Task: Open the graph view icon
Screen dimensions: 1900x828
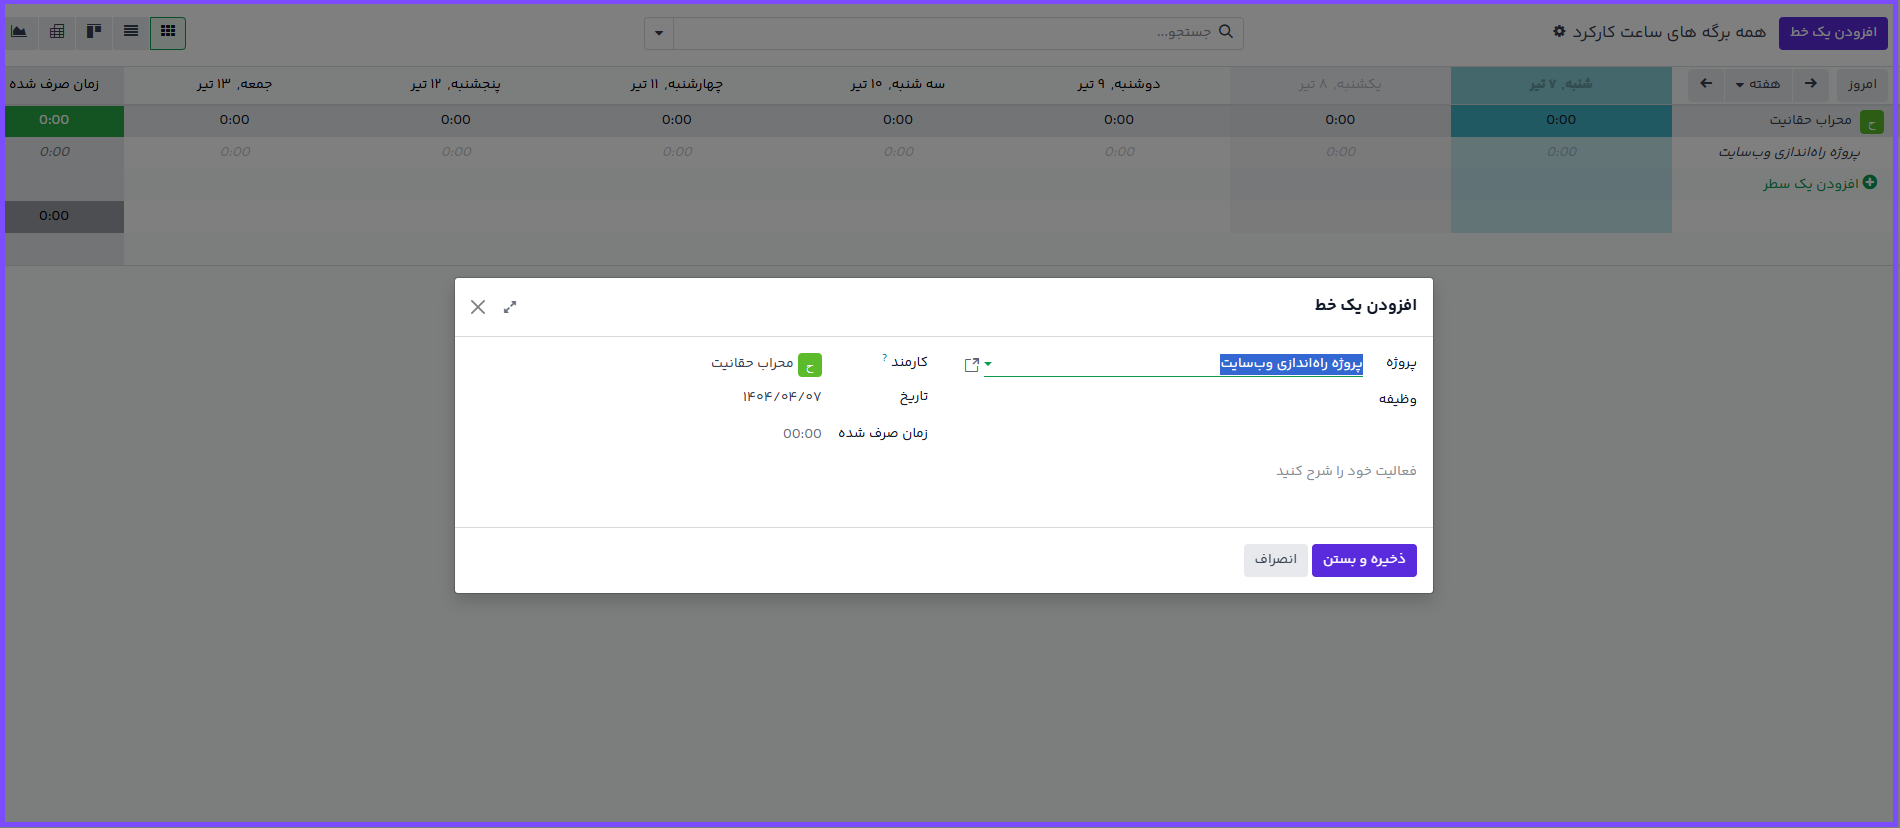Action: [x=19, y=32]
